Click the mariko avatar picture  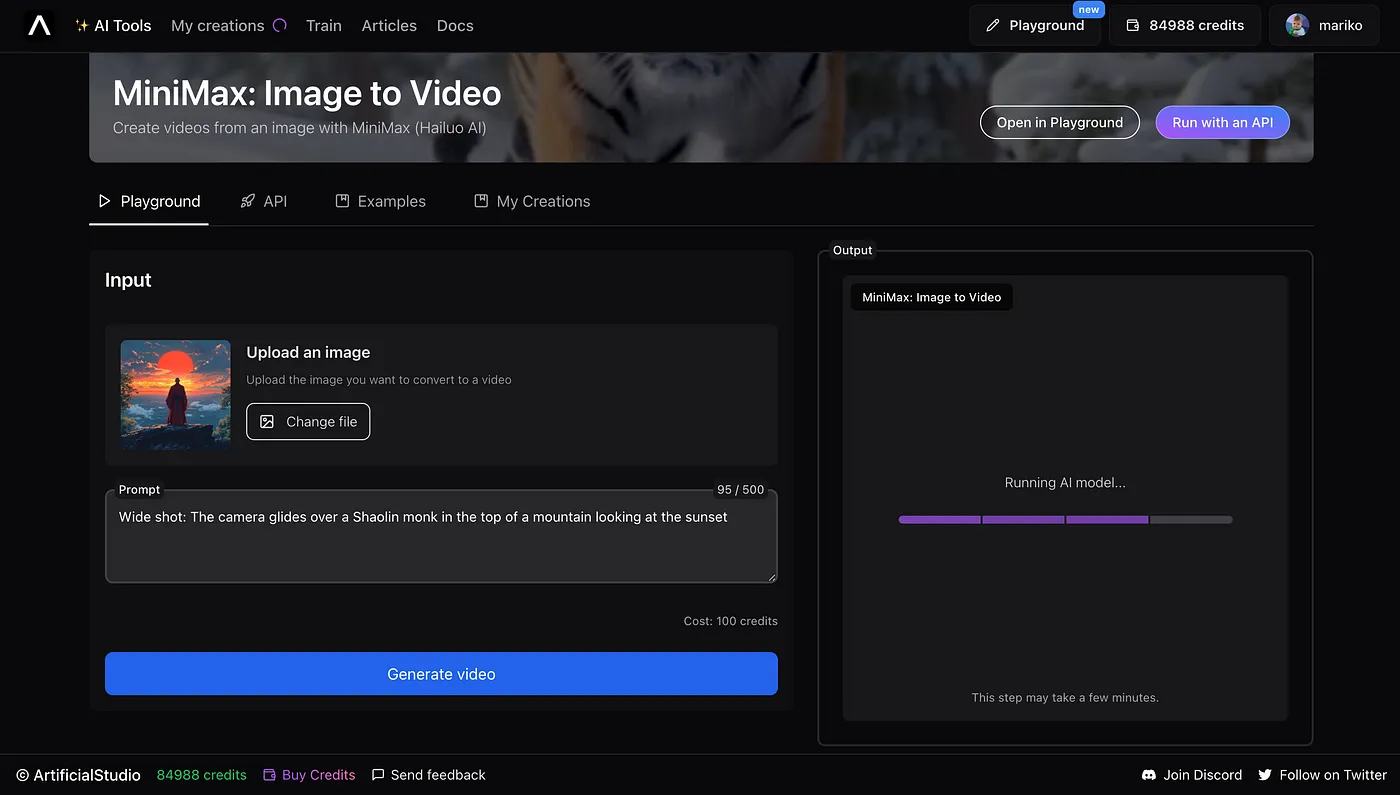[x=1297, y=25]
